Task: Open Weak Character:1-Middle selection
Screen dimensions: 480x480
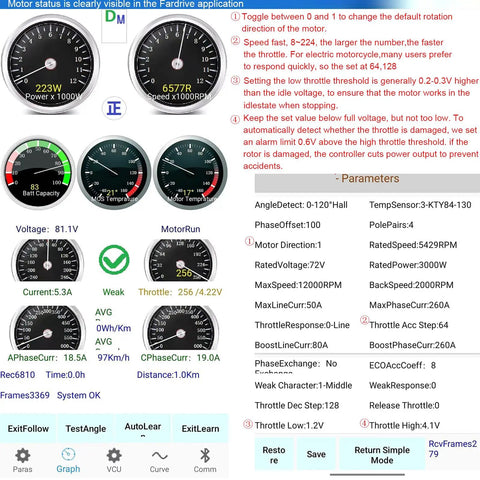Action: pyautogui.click(x=303, y=385)
